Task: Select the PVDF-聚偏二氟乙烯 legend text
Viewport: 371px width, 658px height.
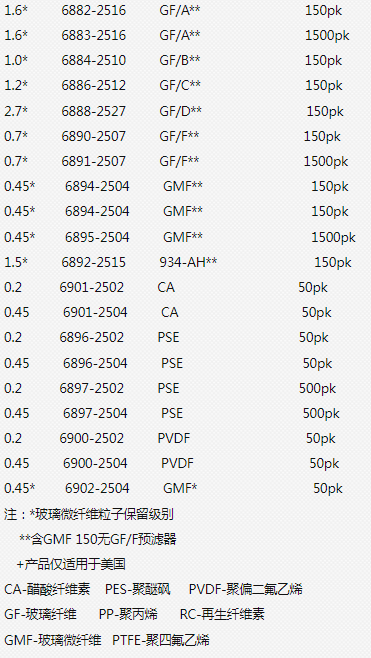Action: (x=246, y=589)
